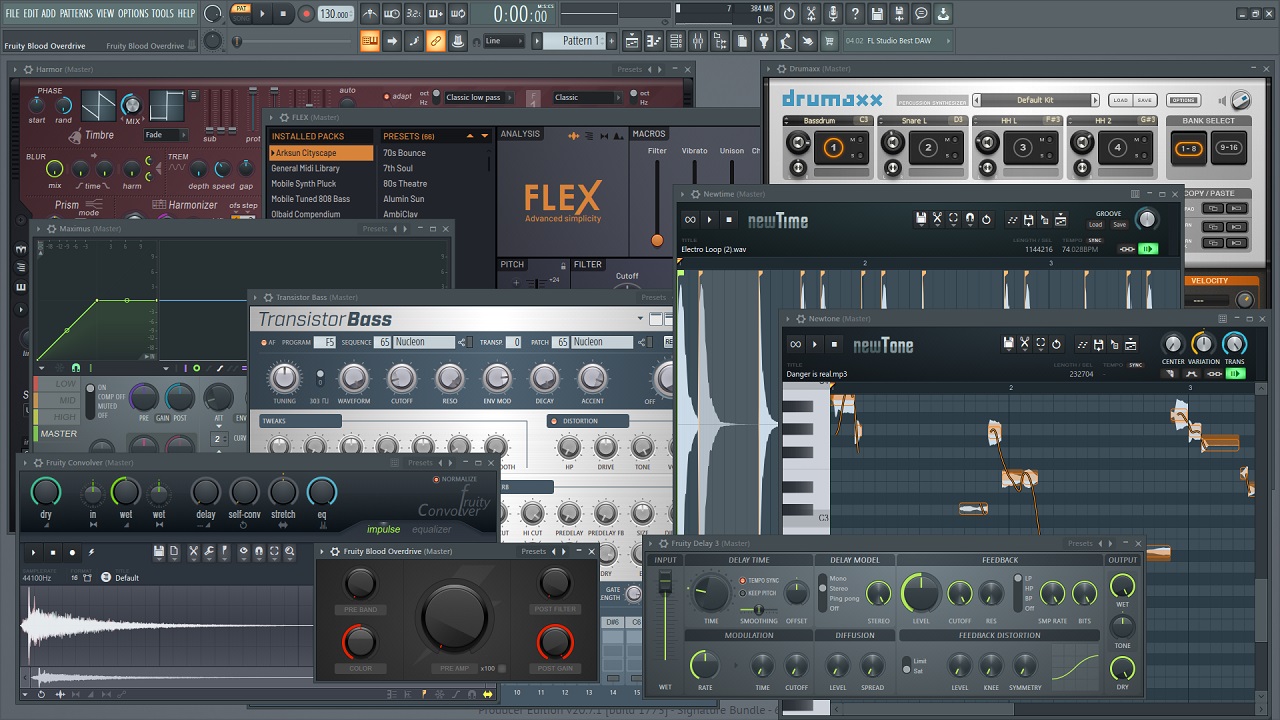Open the OPTIONS menu in the menu bar
This screenshot has width=1280, height=720.
click(x=133, y=13)
